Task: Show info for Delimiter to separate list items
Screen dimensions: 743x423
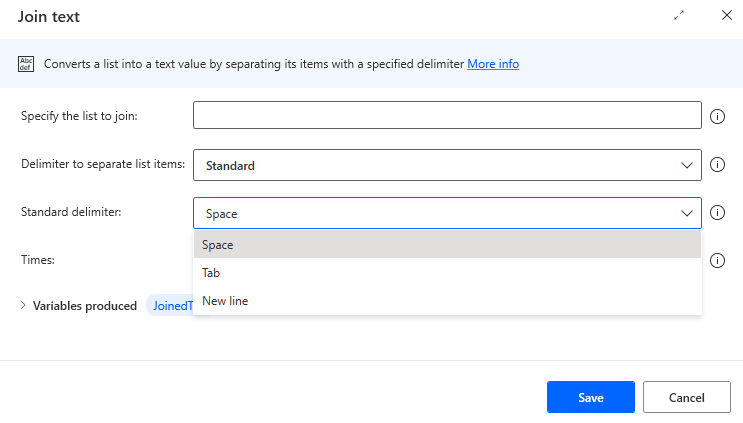Action: (x=717, y=164)
